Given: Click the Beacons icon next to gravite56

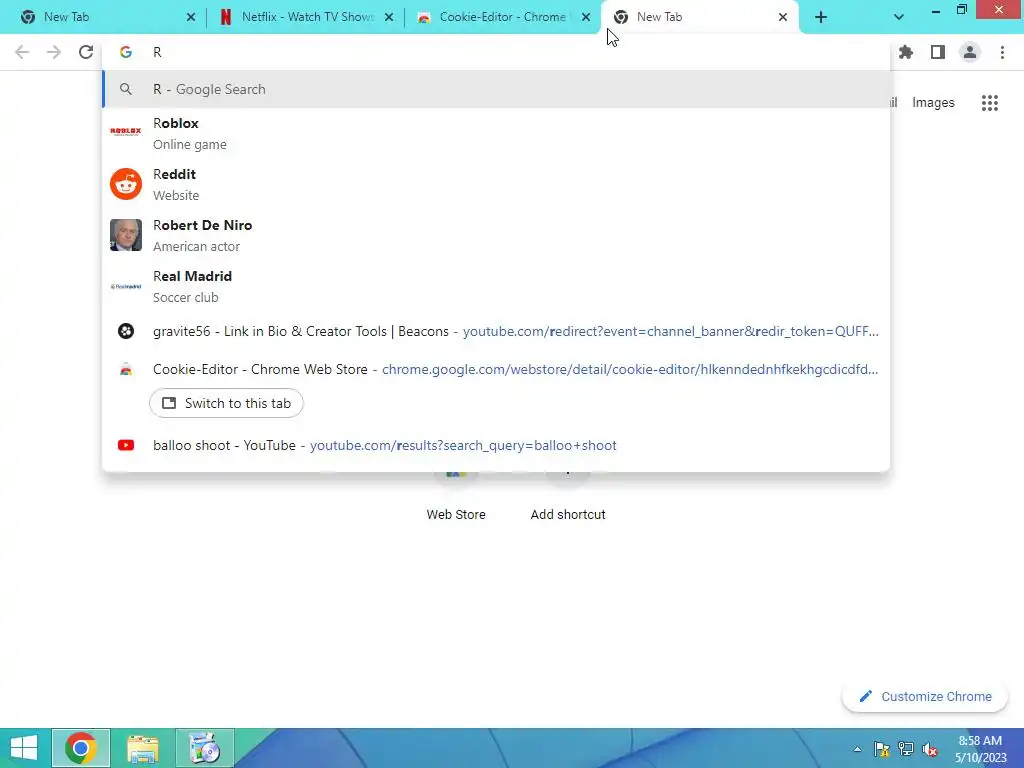Looking at the screenshot, I should click(126, 331).
